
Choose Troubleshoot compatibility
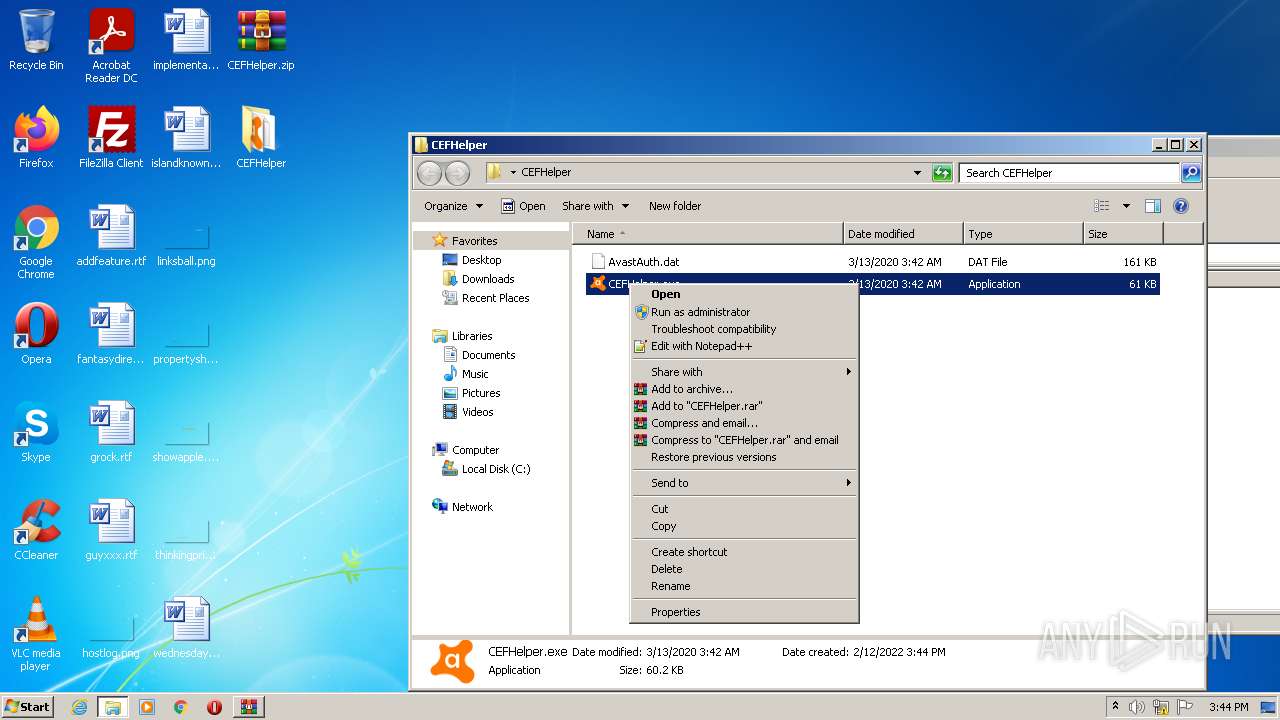744,329
